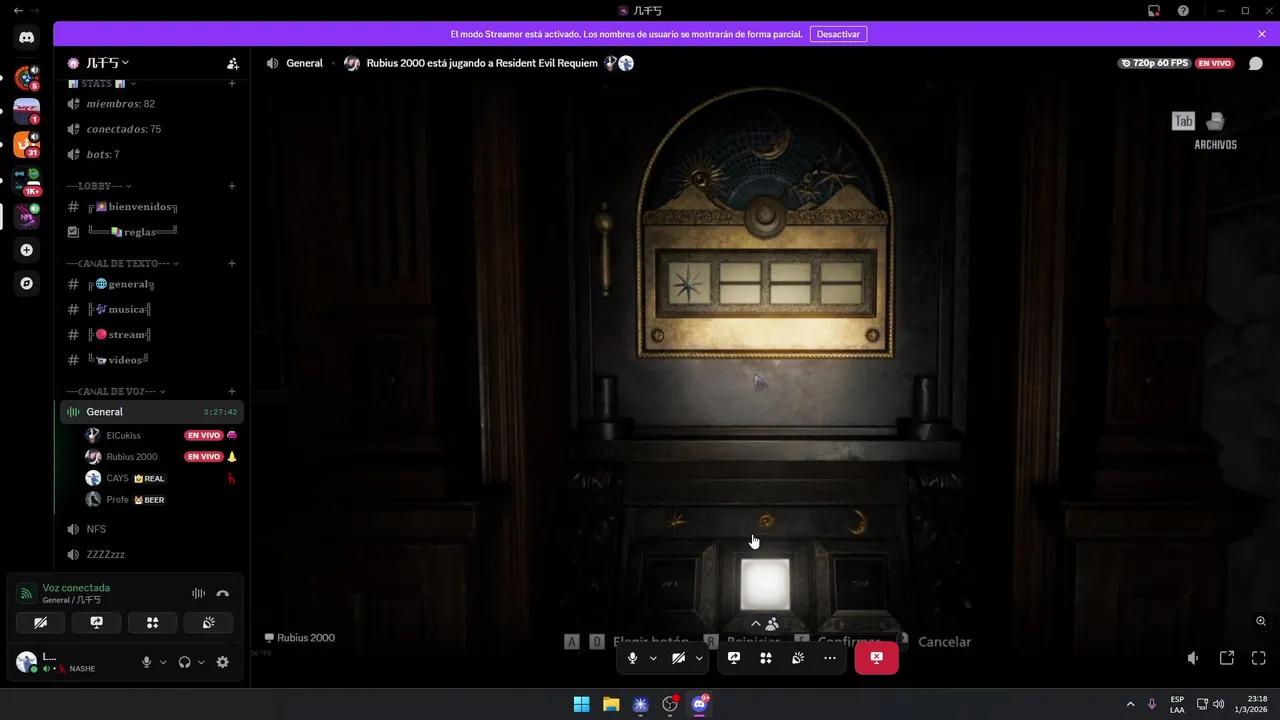Open the general text channel
This screenshot has width=1280, height=720.
(152, 284)
